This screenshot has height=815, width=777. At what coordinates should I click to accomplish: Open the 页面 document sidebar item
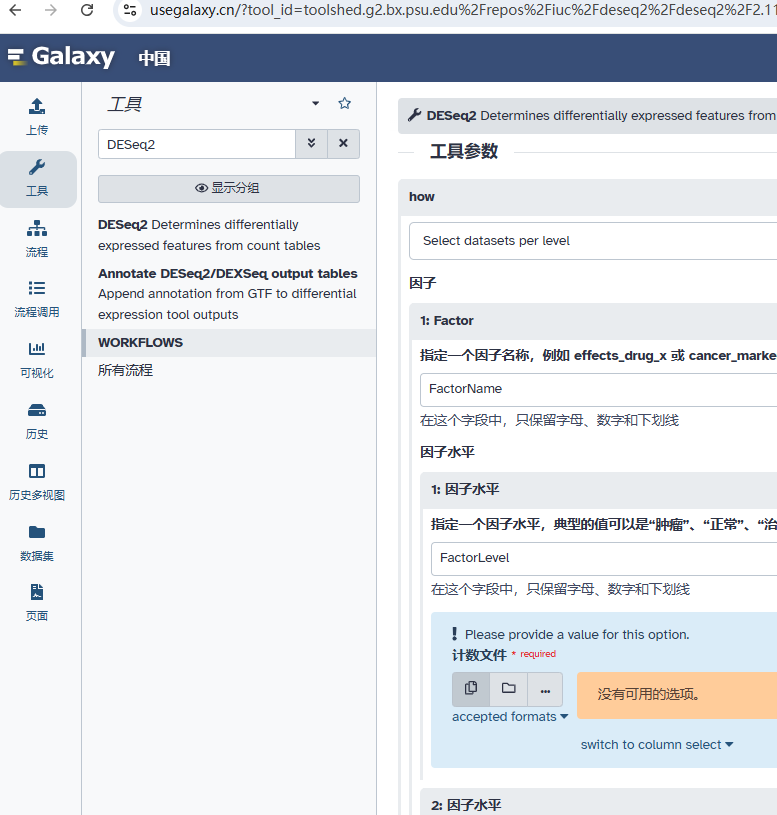coord(37,604)
